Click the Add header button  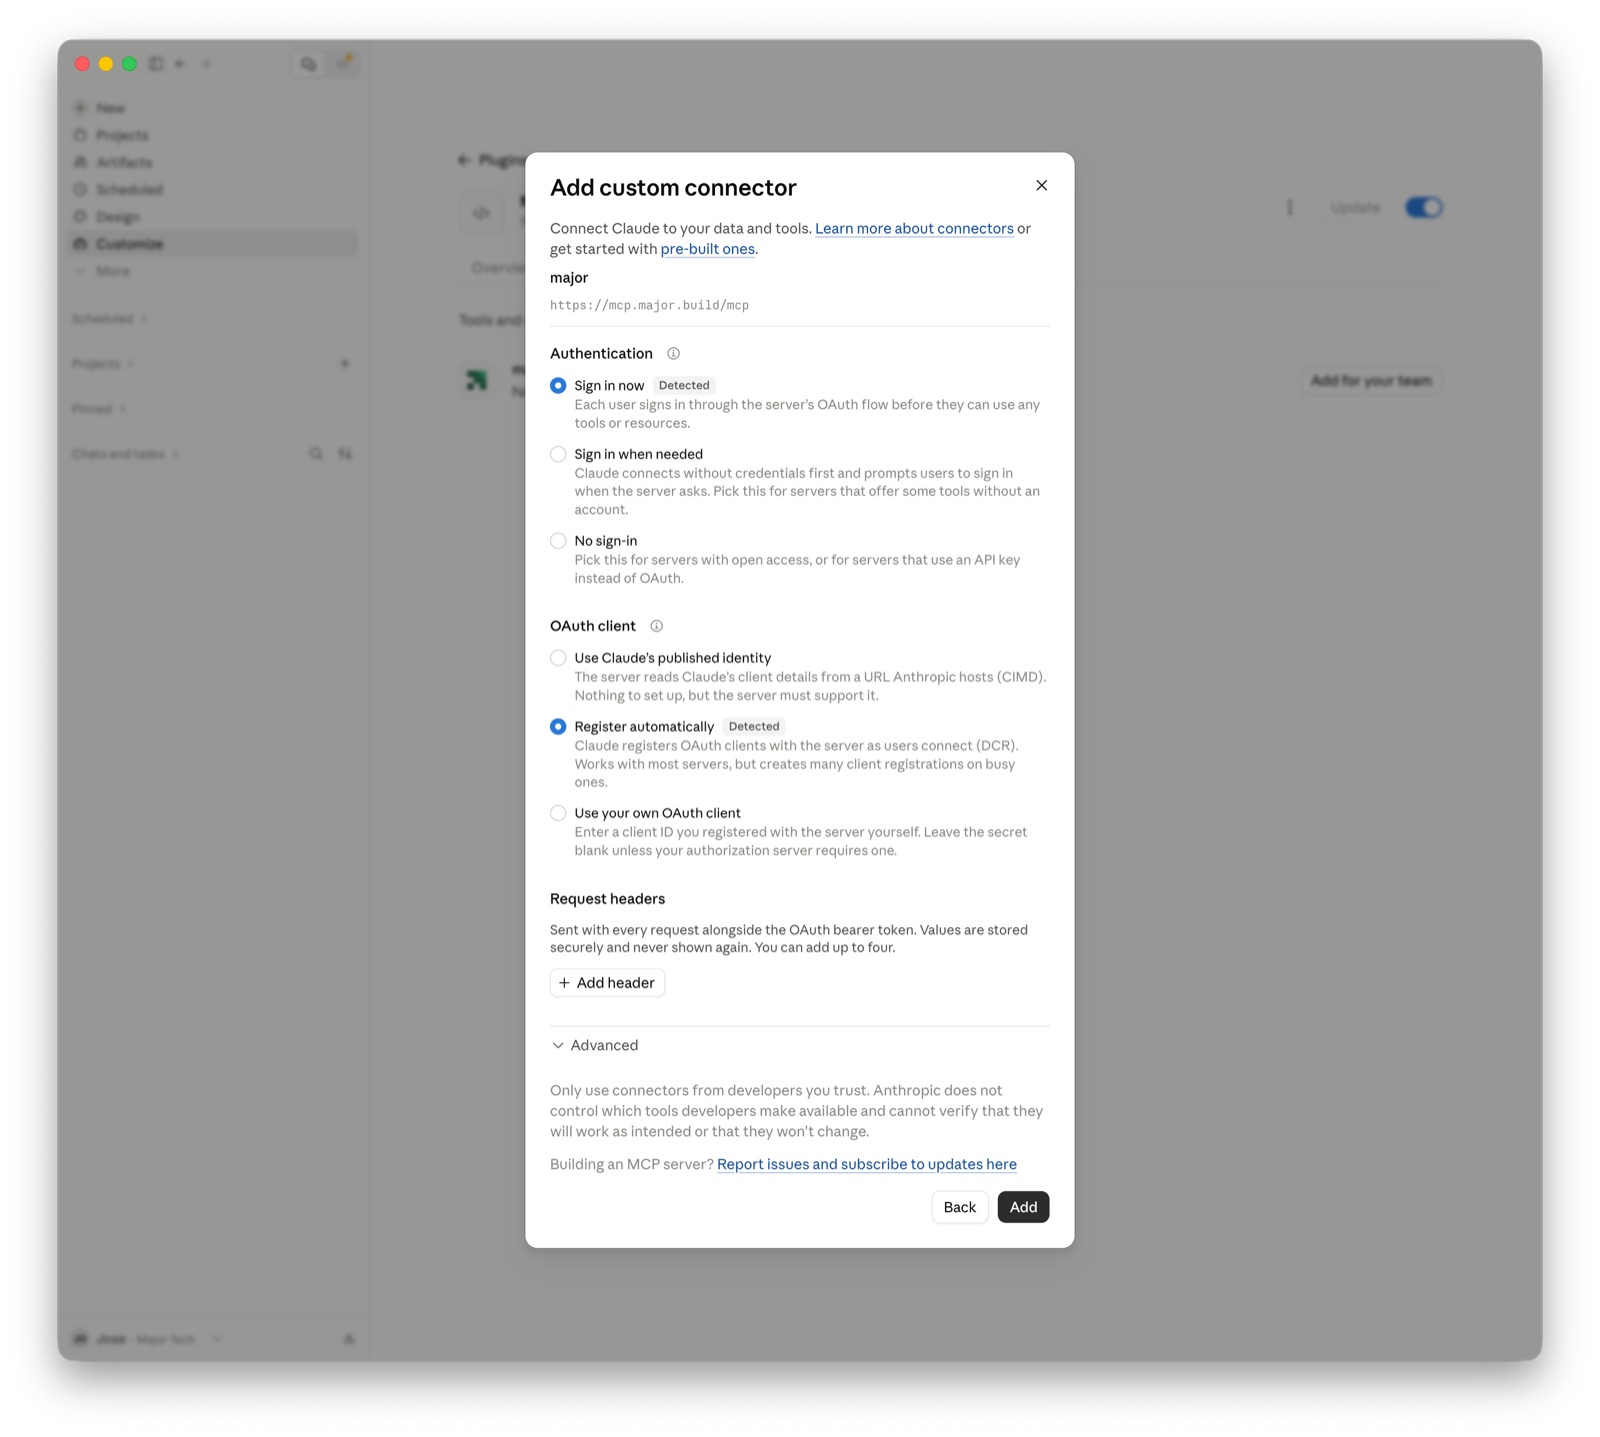[607, 984]
